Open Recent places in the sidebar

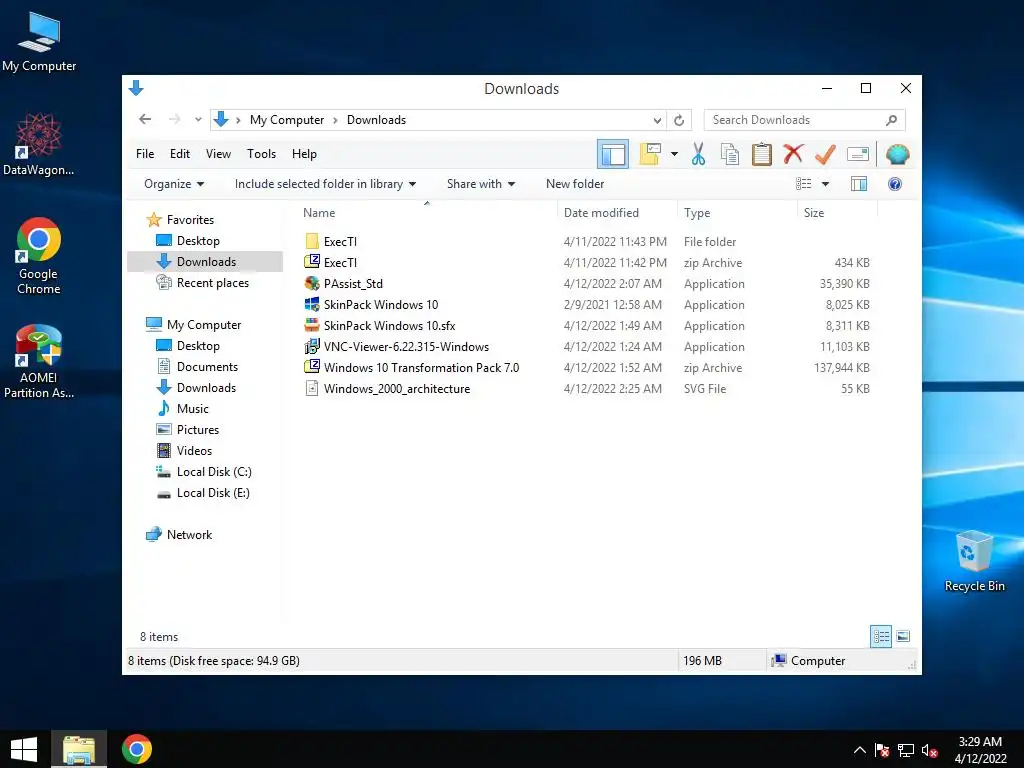212,283
